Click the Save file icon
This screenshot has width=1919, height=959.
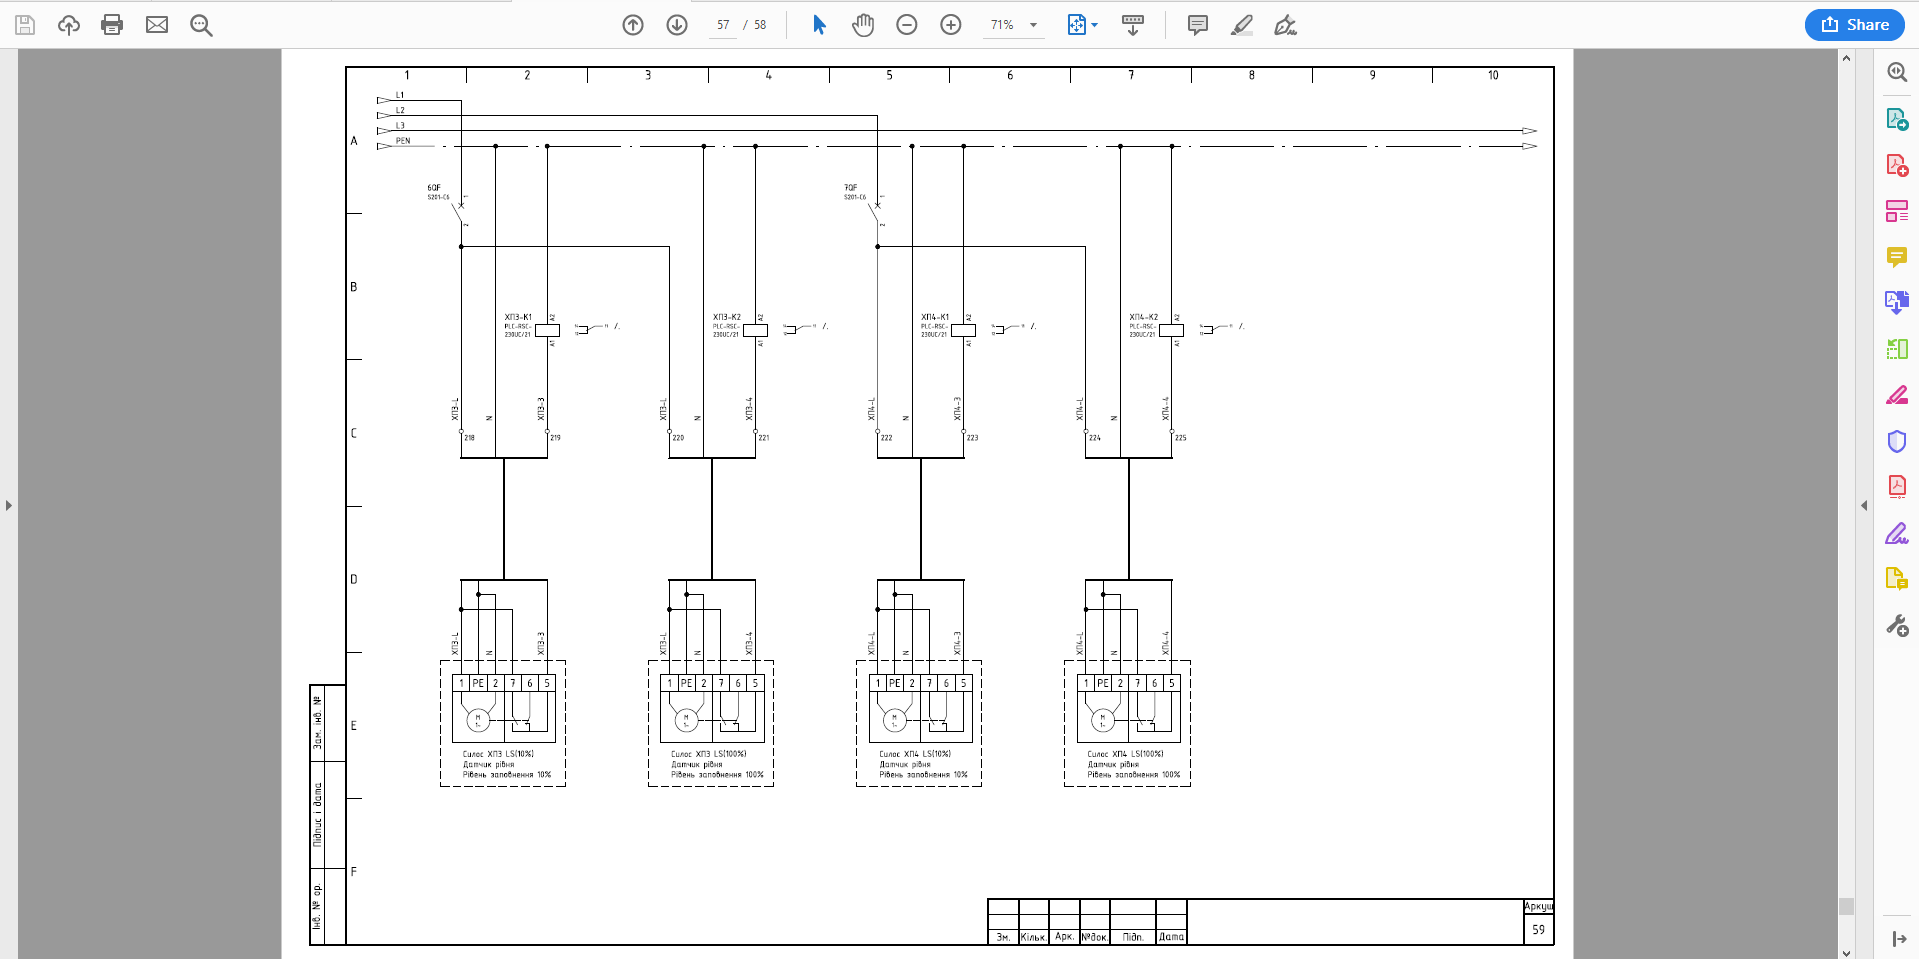click(x=25, y=25)
